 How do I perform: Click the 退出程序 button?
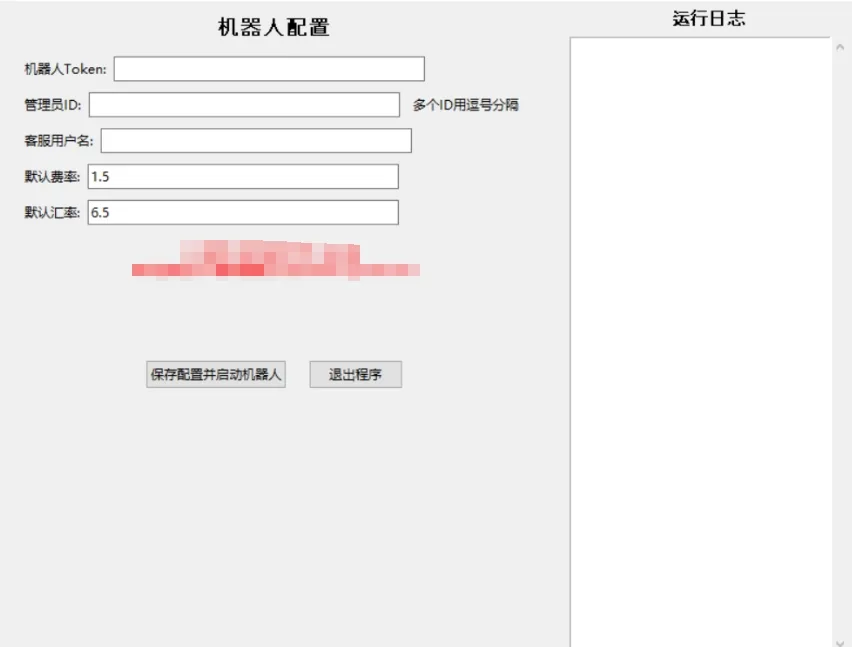[x=355, y=375]
